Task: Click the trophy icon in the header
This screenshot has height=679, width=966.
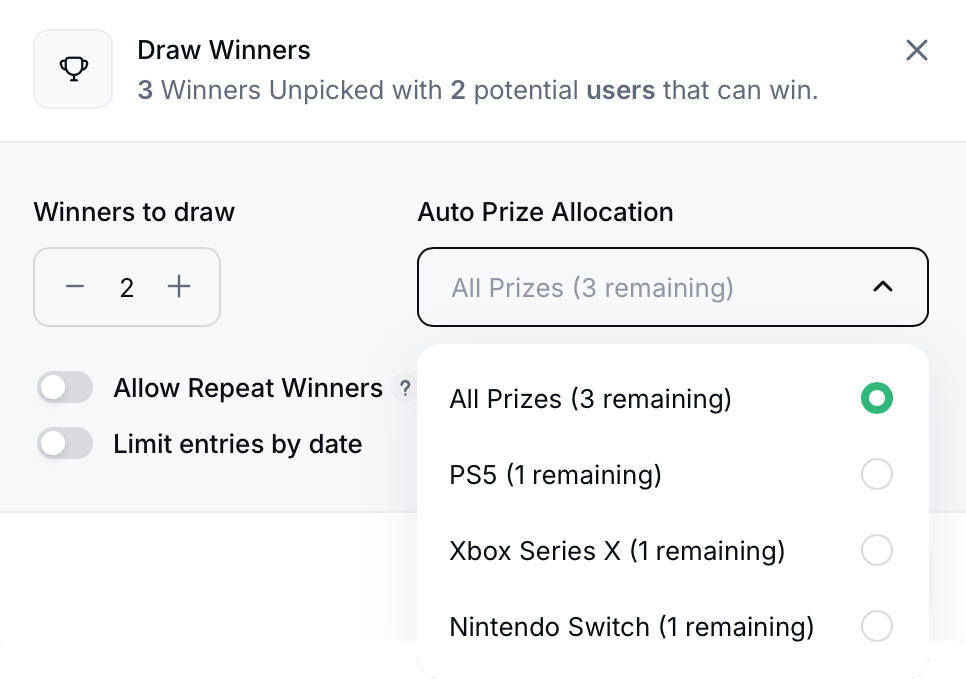Action: click(72, 68)
